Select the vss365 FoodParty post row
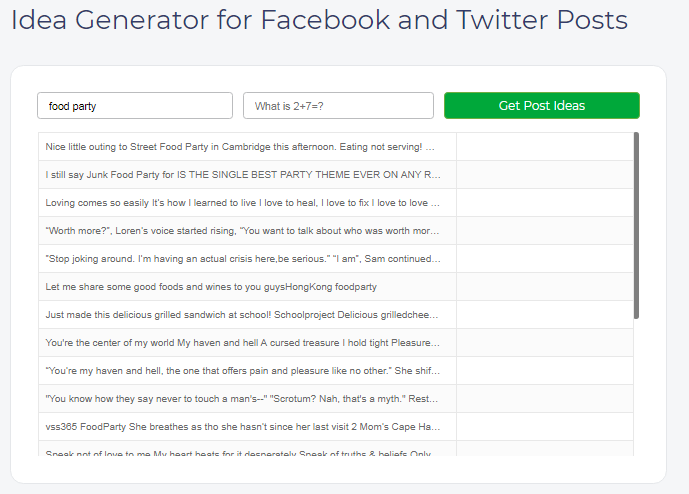 coord(247,427)
